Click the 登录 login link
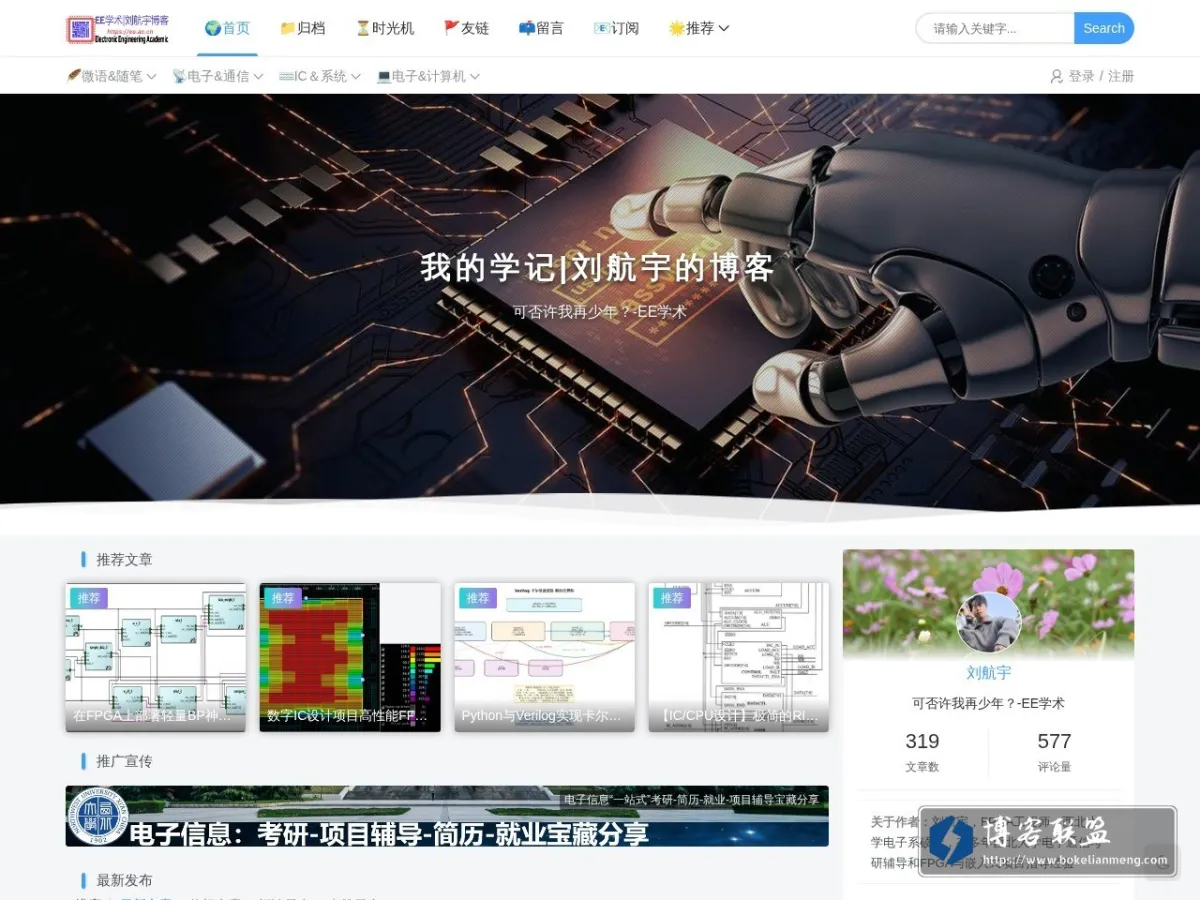The height and width of the screenshot is (900, 1200). coord(1081,76)
